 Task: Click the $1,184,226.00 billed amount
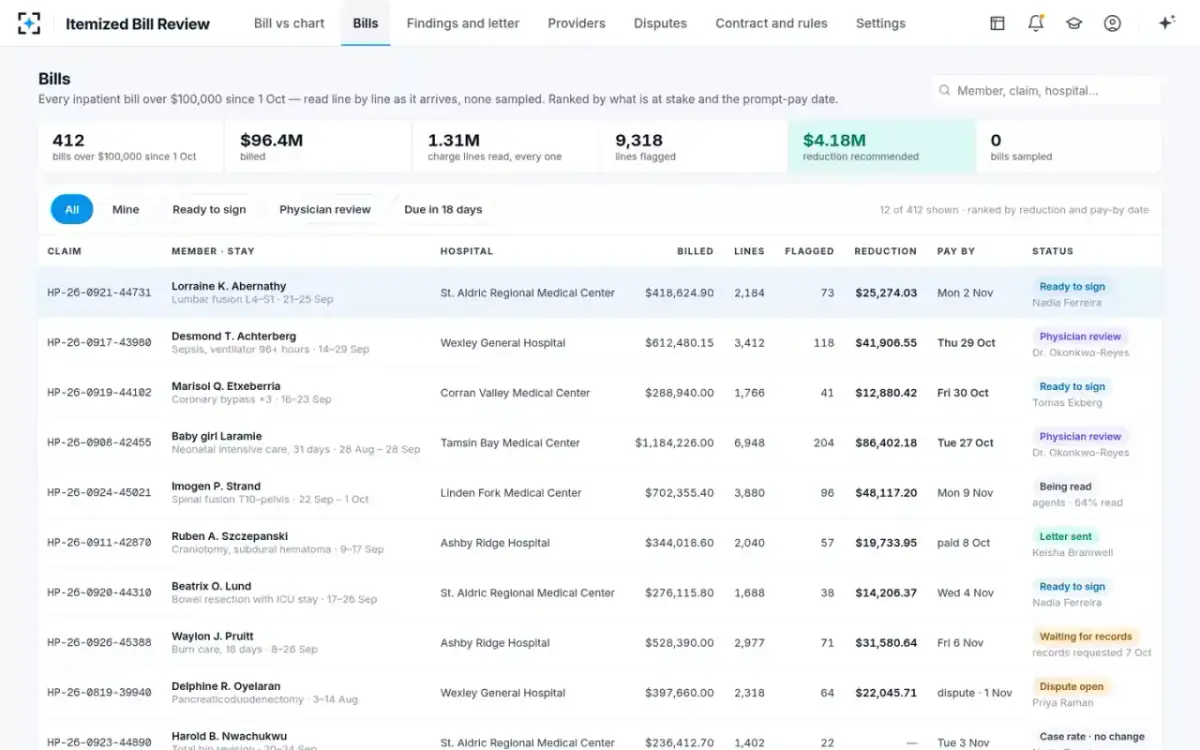[x=674, y=443]
